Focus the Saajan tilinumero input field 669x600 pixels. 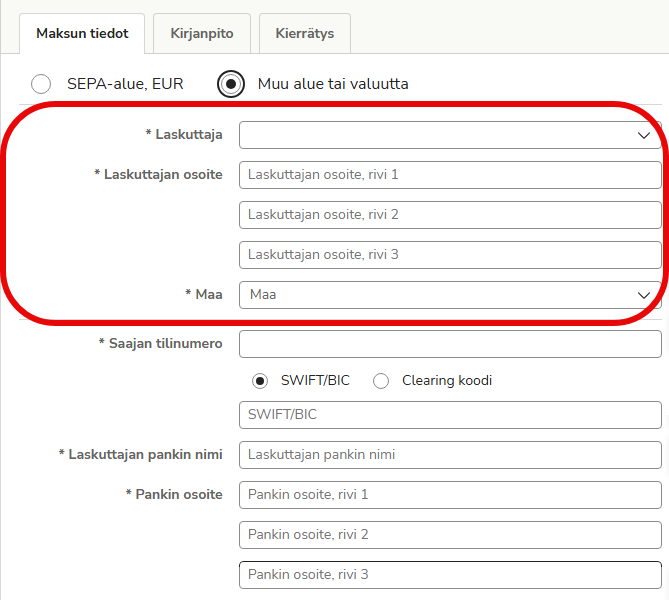pyautogui.click(x=450, y=344)
